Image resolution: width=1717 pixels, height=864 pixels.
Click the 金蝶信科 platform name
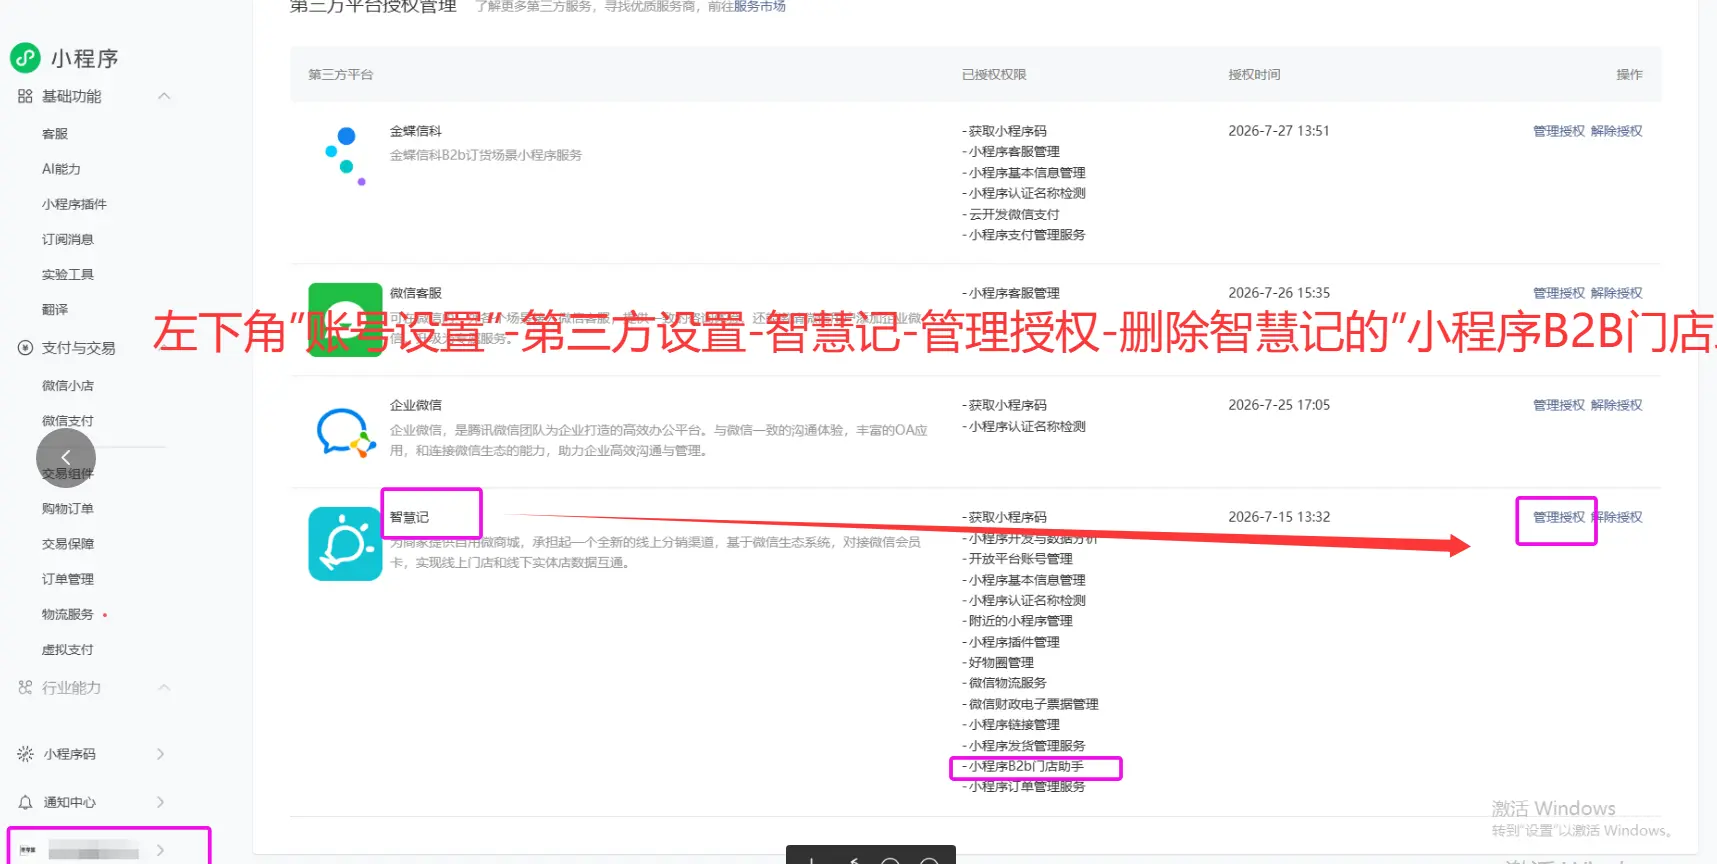pyautogui.click(x=416, y=131)
